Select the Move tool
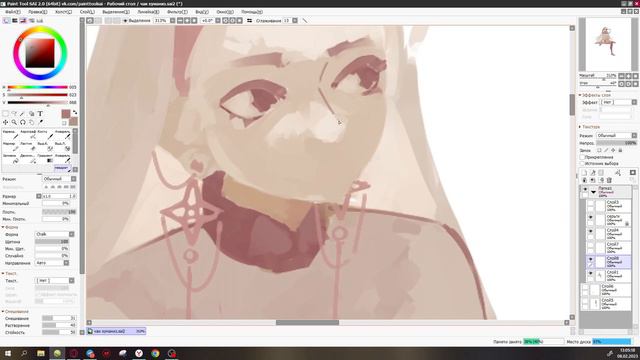640x360 pixels. (x=6, y=122)
